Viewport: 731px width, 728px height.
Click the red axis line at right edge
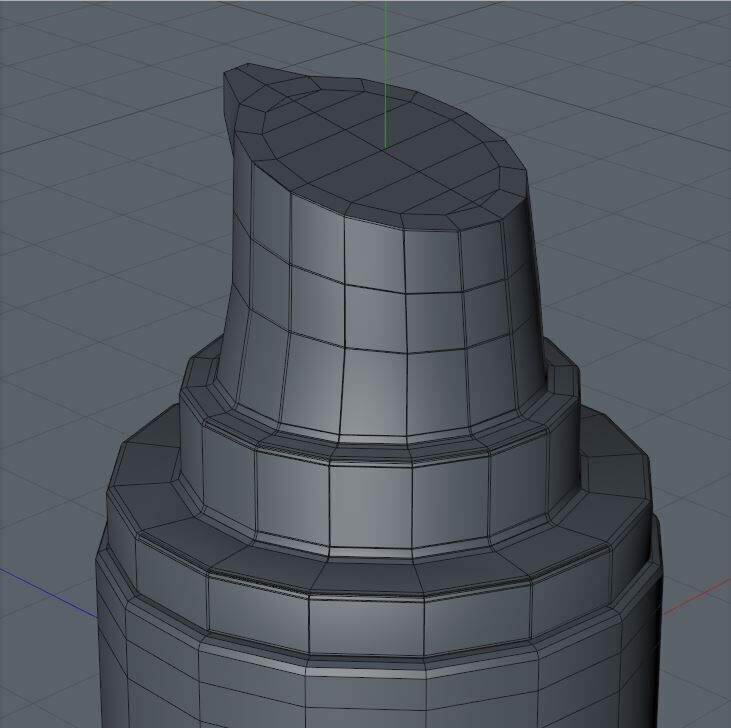click(x=696, y=597)
